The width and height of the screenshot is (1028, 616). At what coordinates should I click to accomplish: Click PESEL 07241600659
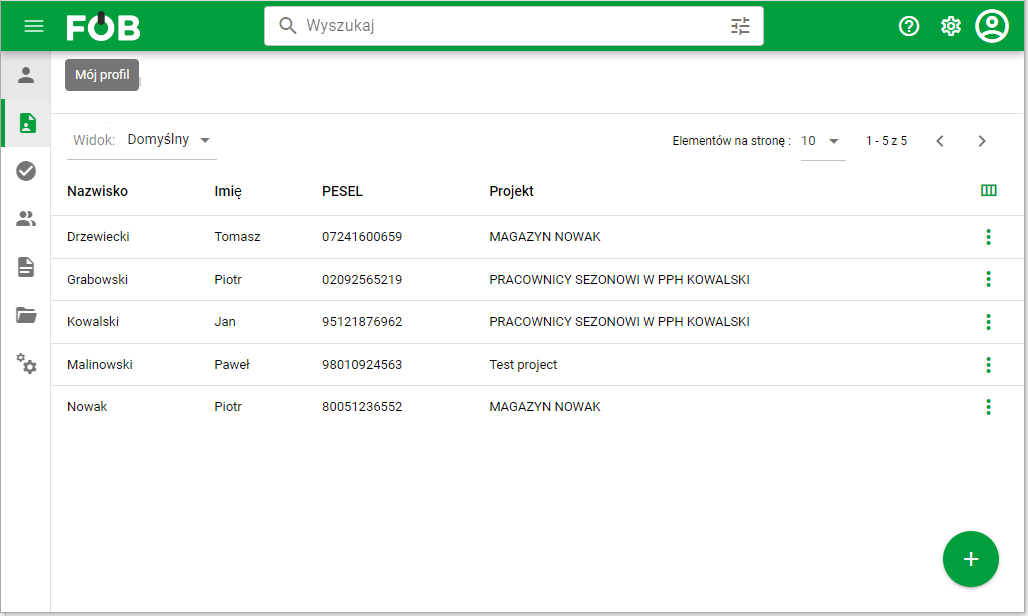362,237
